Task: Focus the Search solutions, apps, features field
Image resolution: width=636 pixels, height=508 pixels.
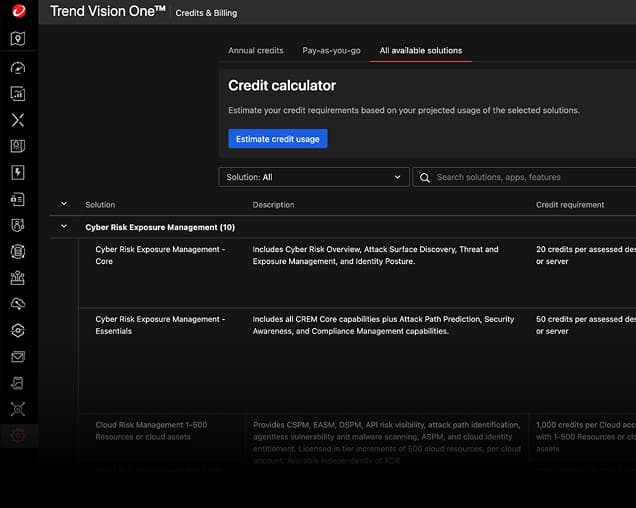Action: [530, 177]
